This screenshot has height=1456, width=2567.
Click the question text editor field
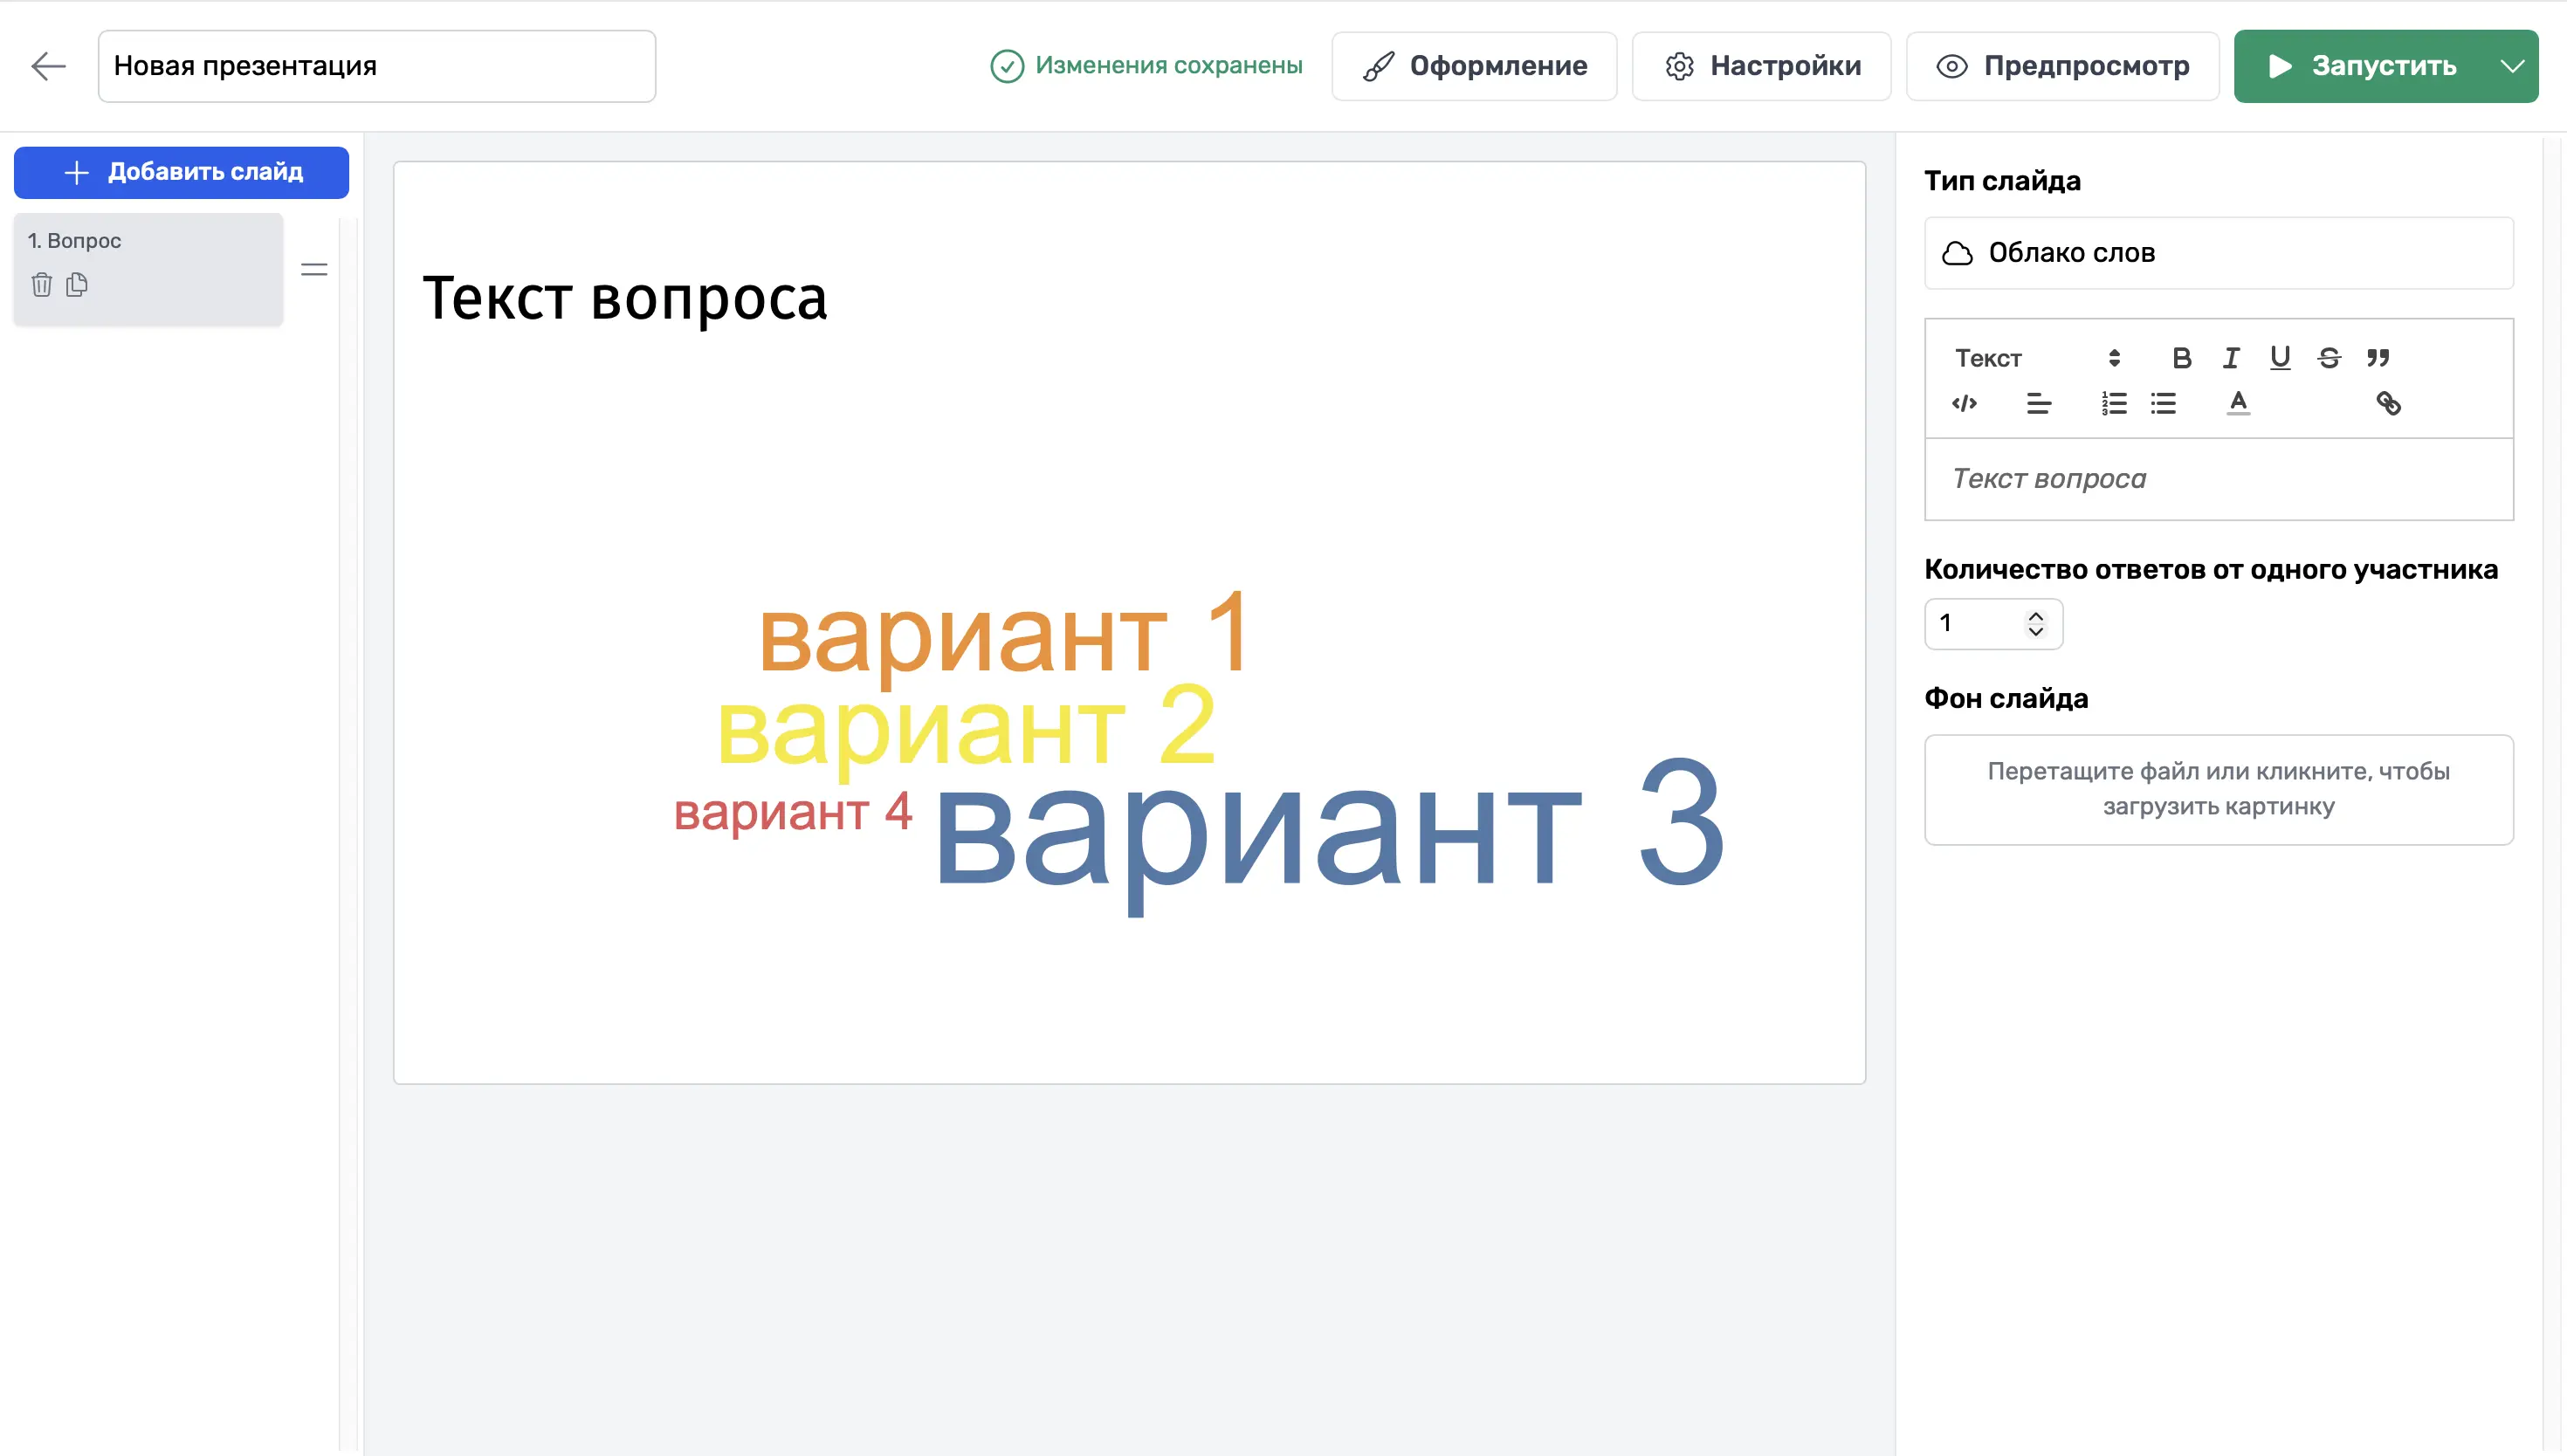(2218, 479)
